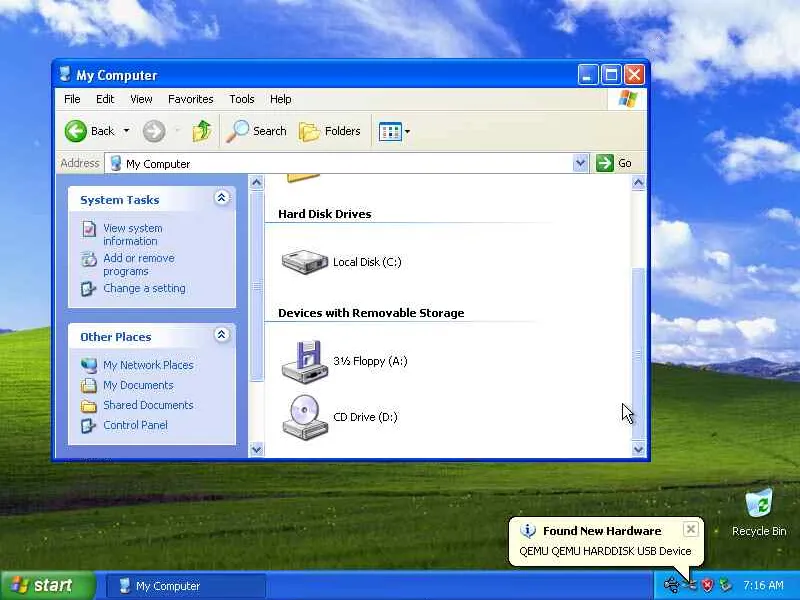Click the network connection tray icon

coord(690,585)
